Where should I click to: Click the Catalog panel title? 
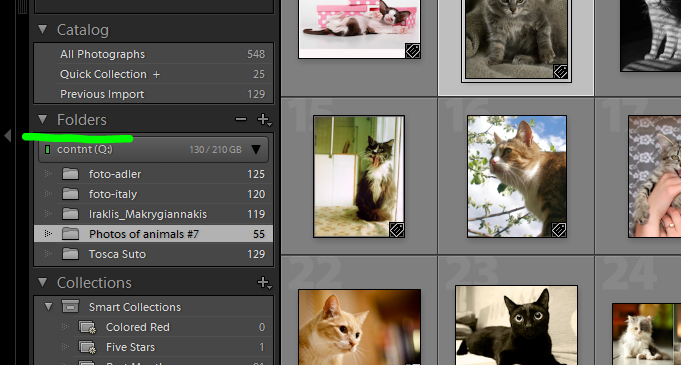point(83,30)
